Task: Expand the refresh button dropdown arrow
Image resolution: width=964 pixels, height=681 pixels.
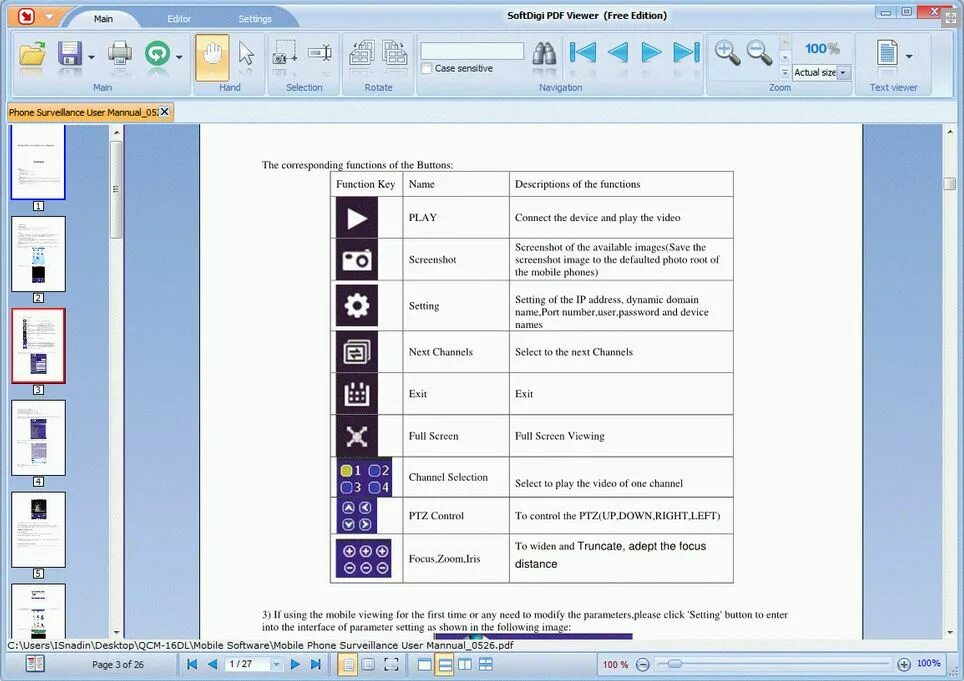Action: click(179, 57)
